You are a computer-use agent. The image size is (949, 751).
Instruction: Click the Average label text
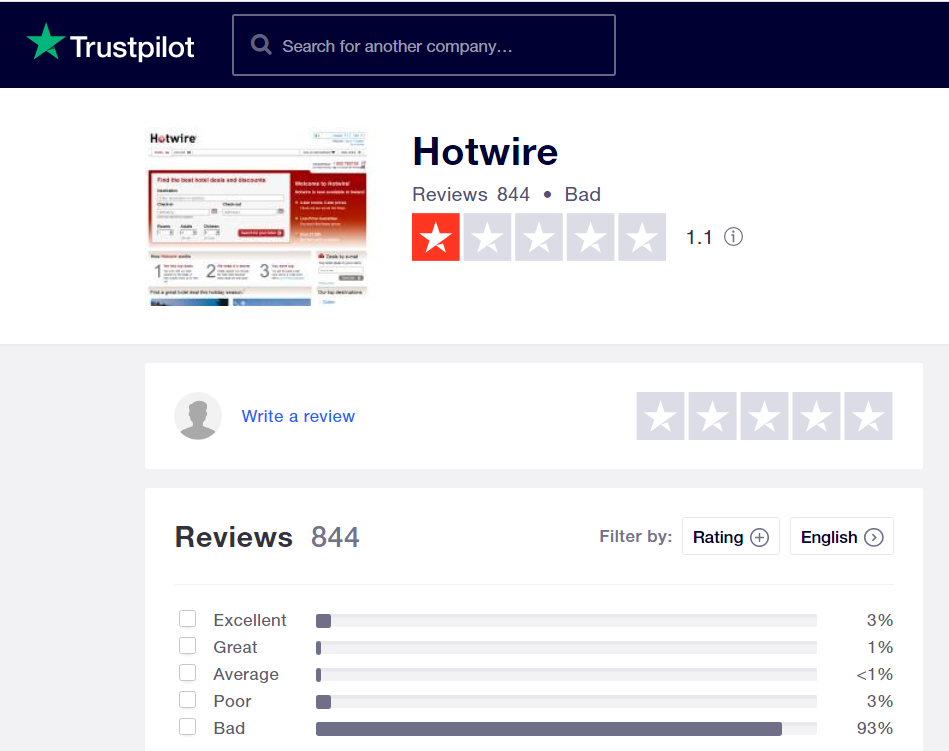click(x=246, y=674)
